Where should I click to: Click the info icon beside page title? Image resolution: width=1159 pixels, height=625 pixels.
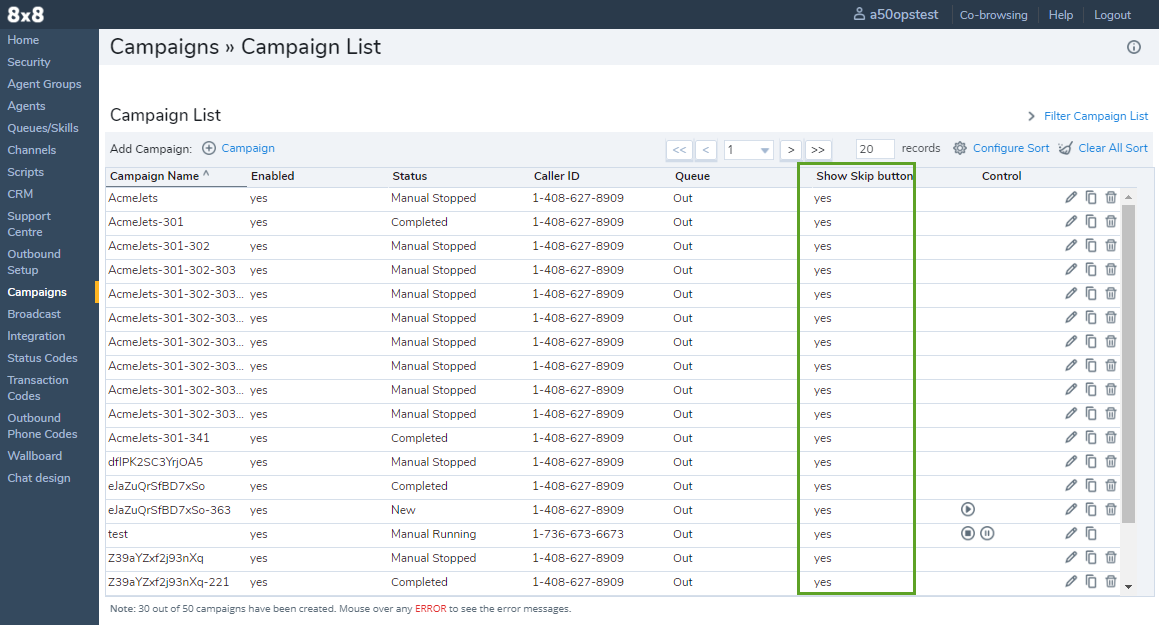tap(1133, 47)
